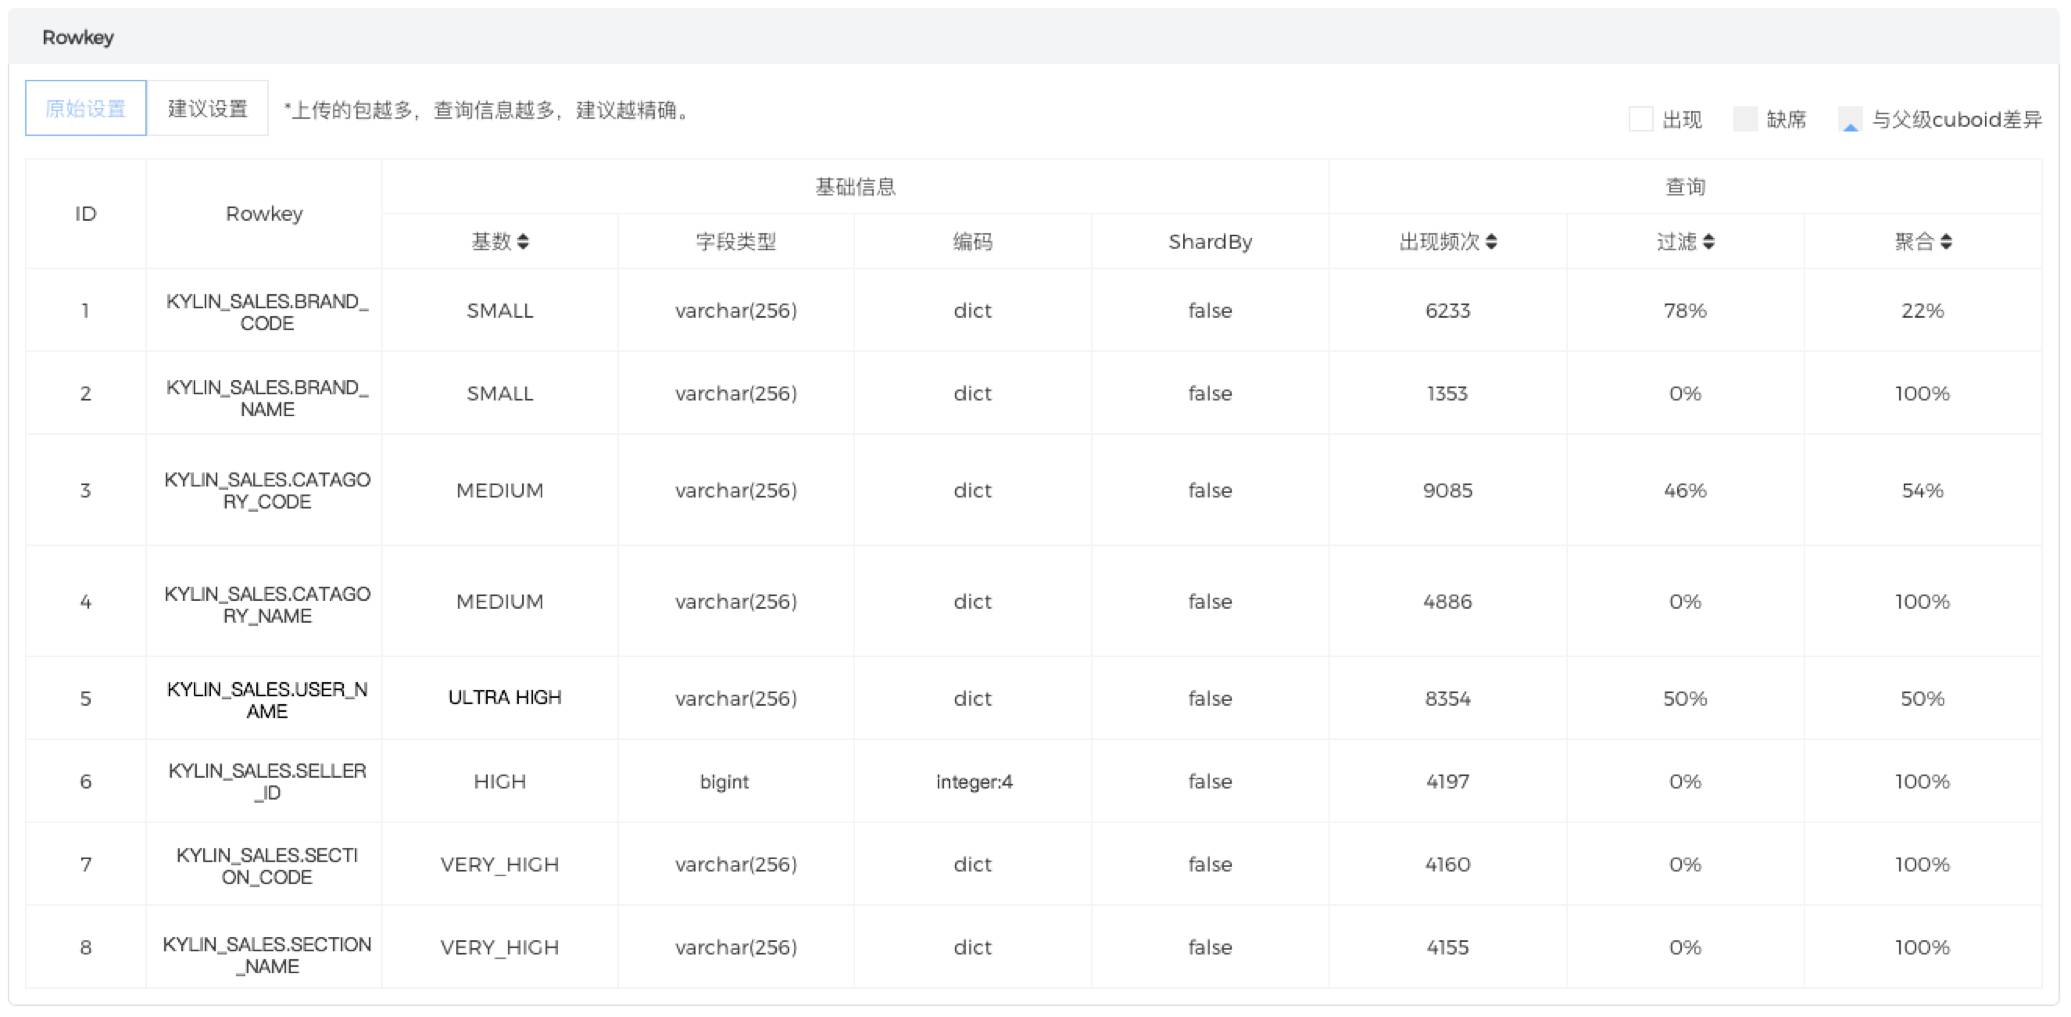Sort by the 基数 column arrows
Screen dimensions: 2071x1017
coord(523,241)
